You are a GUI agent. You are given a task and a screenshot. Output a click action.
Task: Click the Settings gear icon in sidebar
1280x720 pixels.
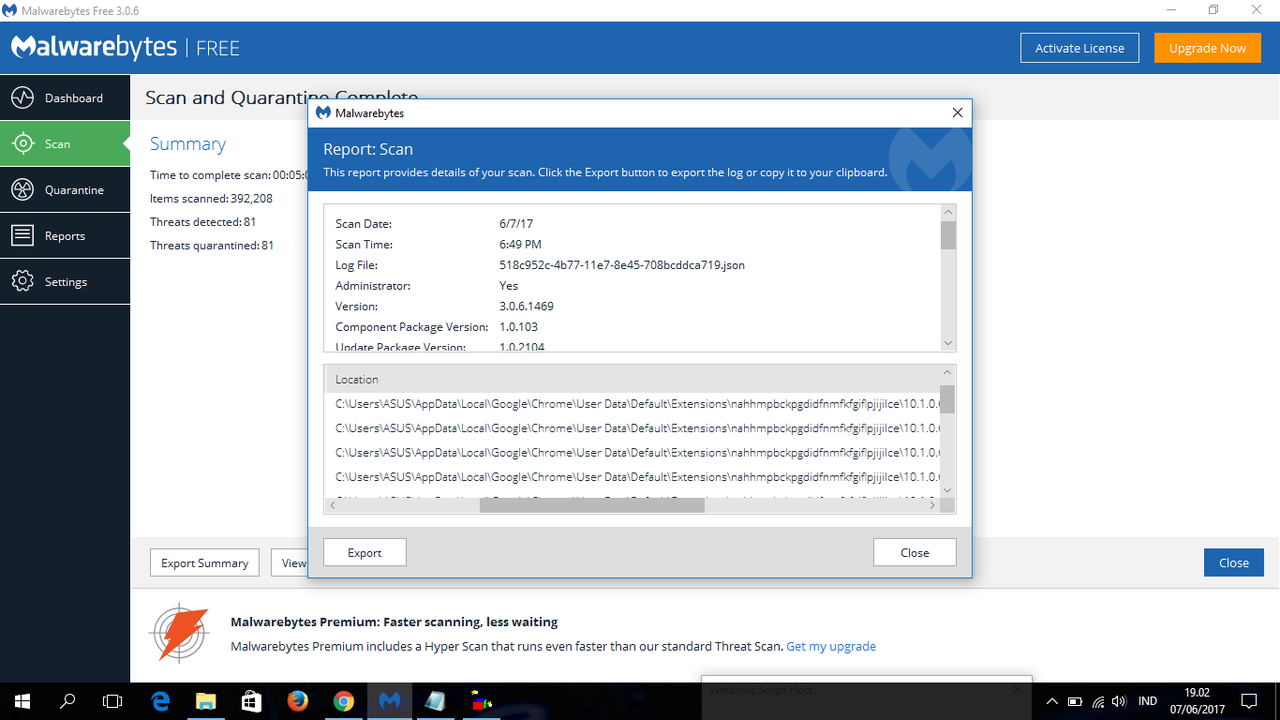(x=22, y=282)
